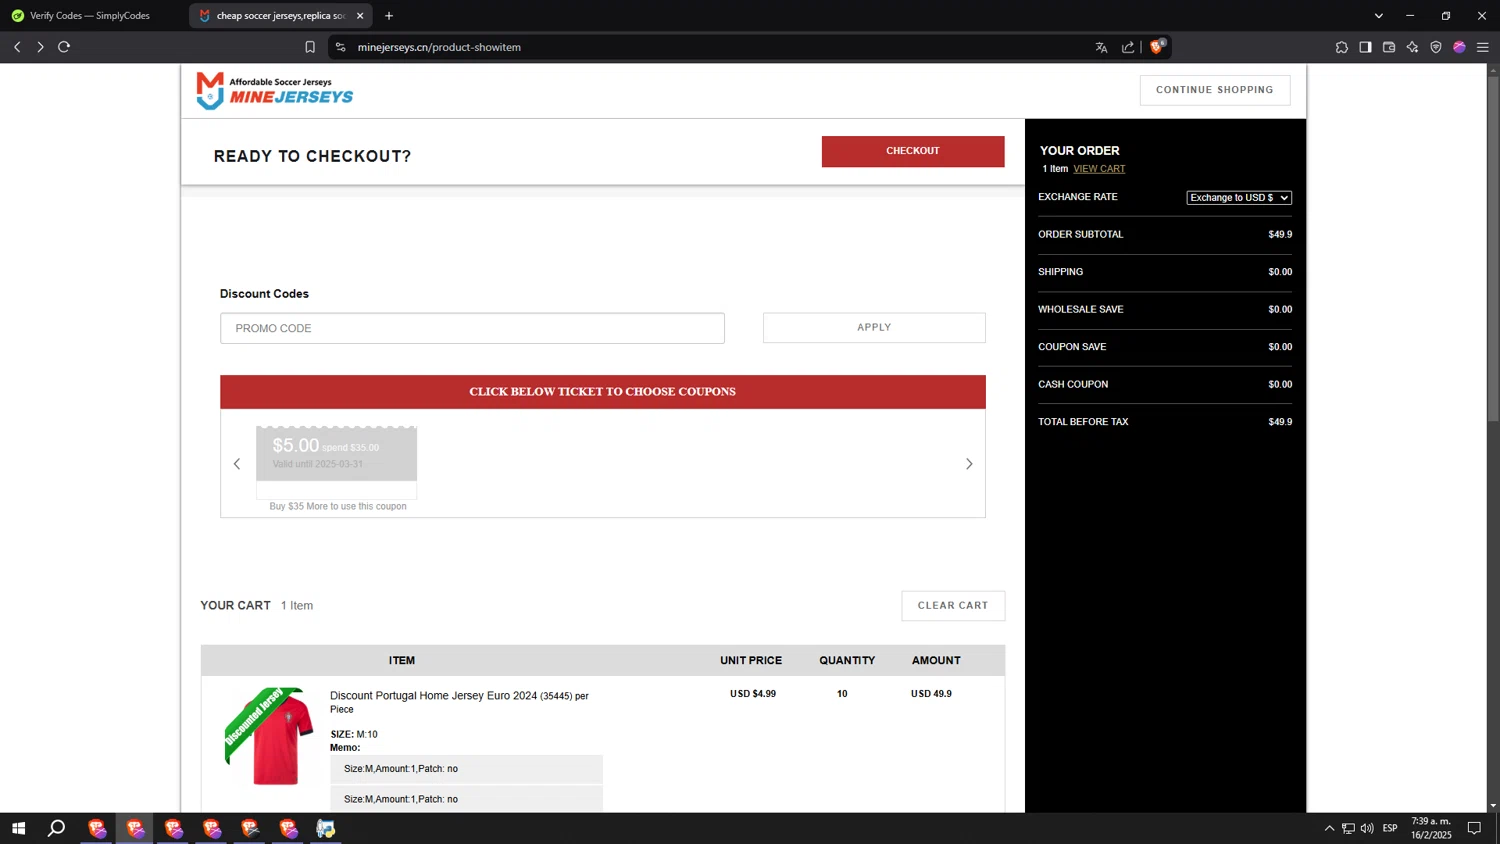Click the quantity value 10
This screenshot has width=1500, height=844.
point(842,694)
